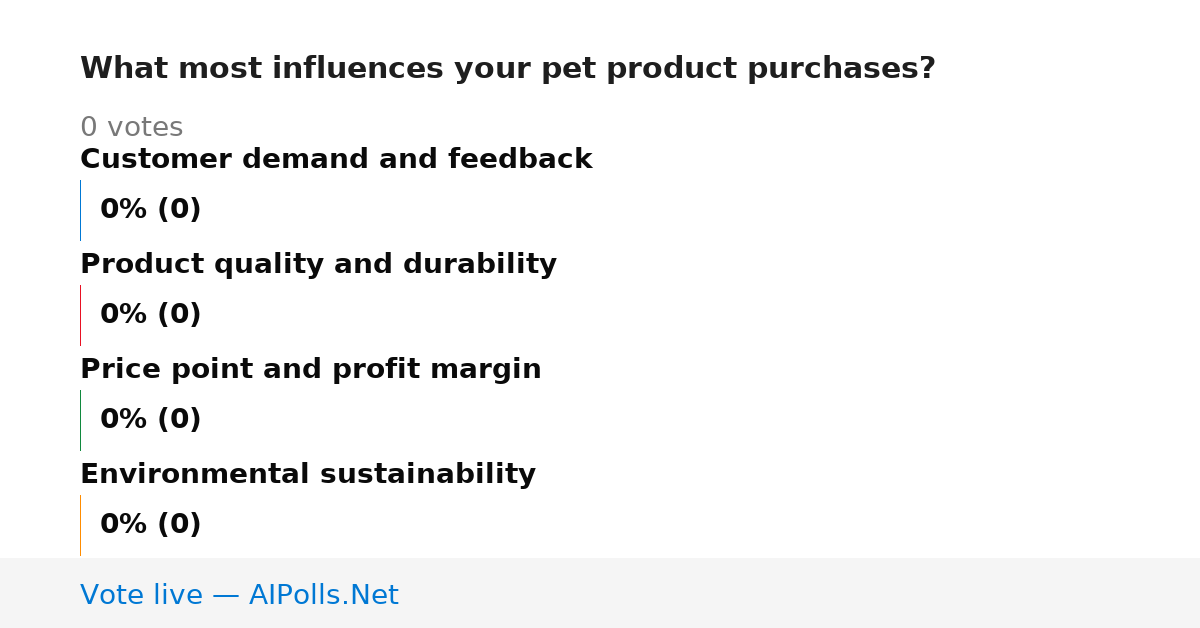This screenshot has width=1200, height=628.
Task: Select the Customer demand and feedback option
Action: tap(336, 159)
